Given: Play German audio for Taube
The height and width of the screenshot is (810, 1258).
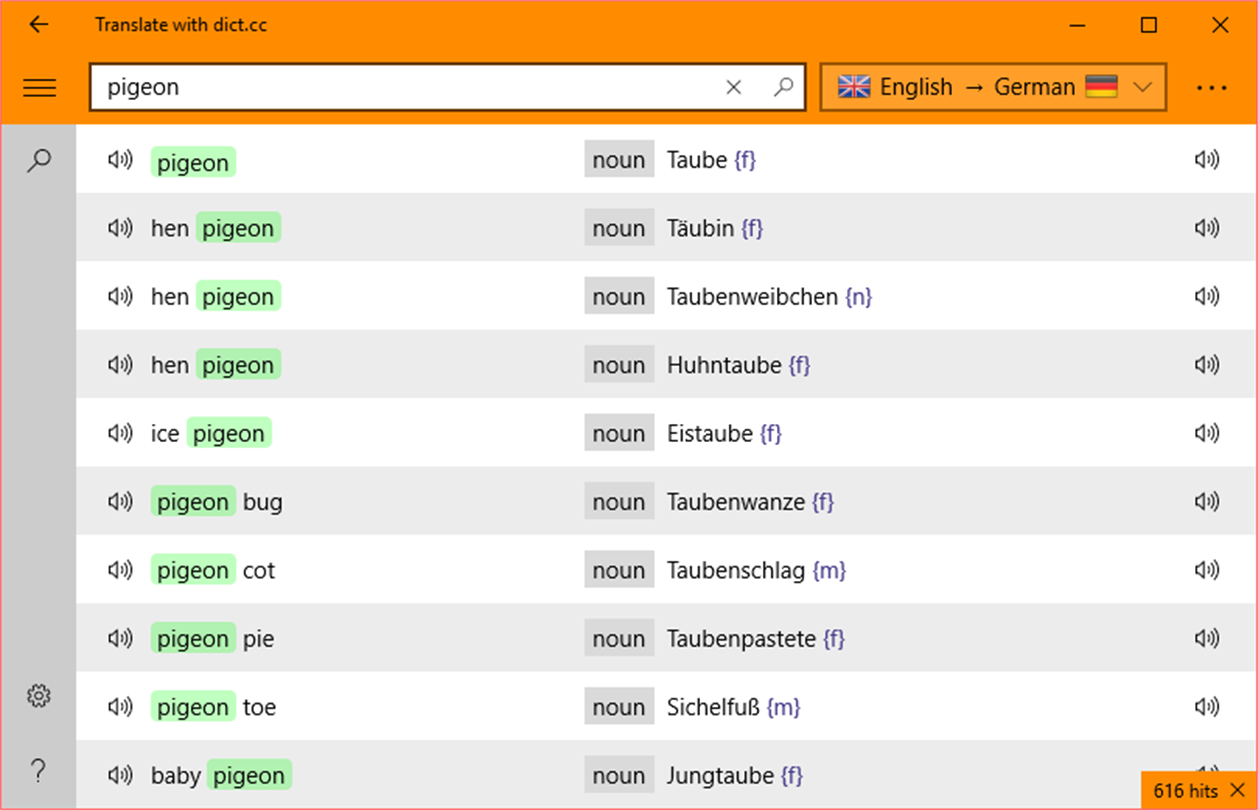Looking at the screenshot, I should coord(1207,160).
